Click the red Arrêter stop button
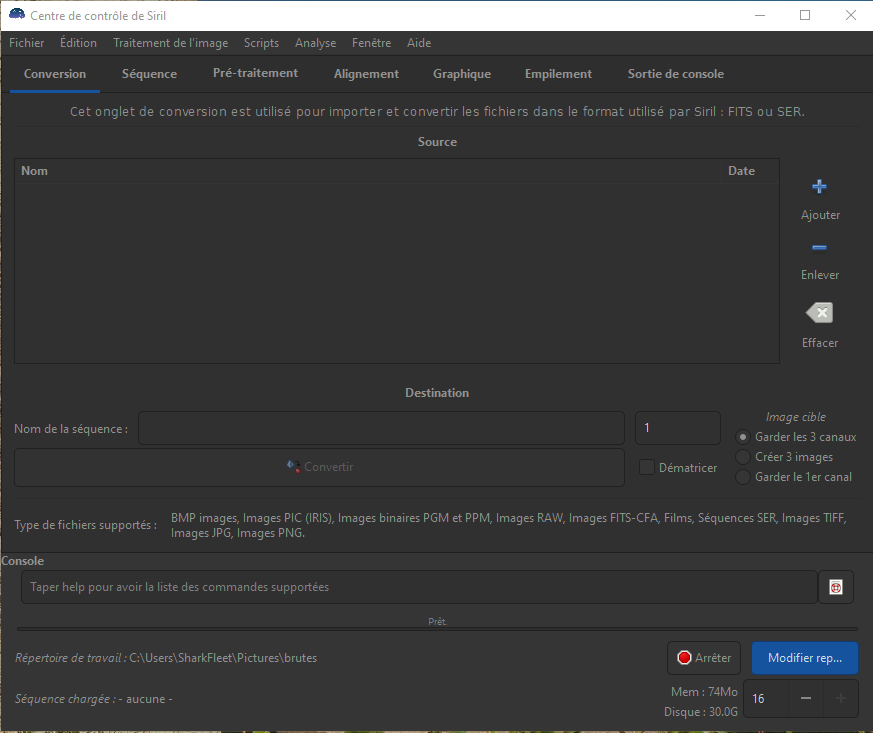 (x=704, y=658)
